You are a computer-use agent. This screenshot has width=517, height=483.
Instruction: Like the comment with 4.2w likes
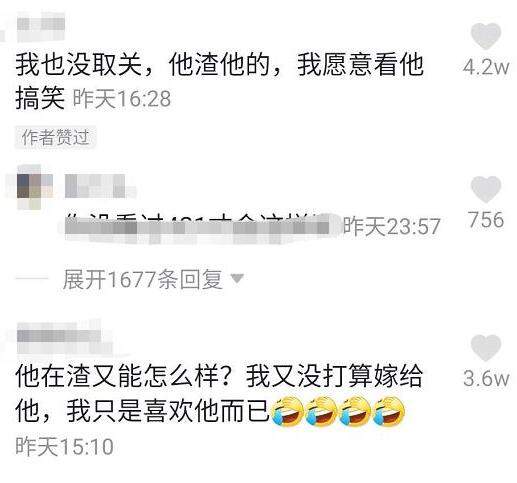[486, 36]
